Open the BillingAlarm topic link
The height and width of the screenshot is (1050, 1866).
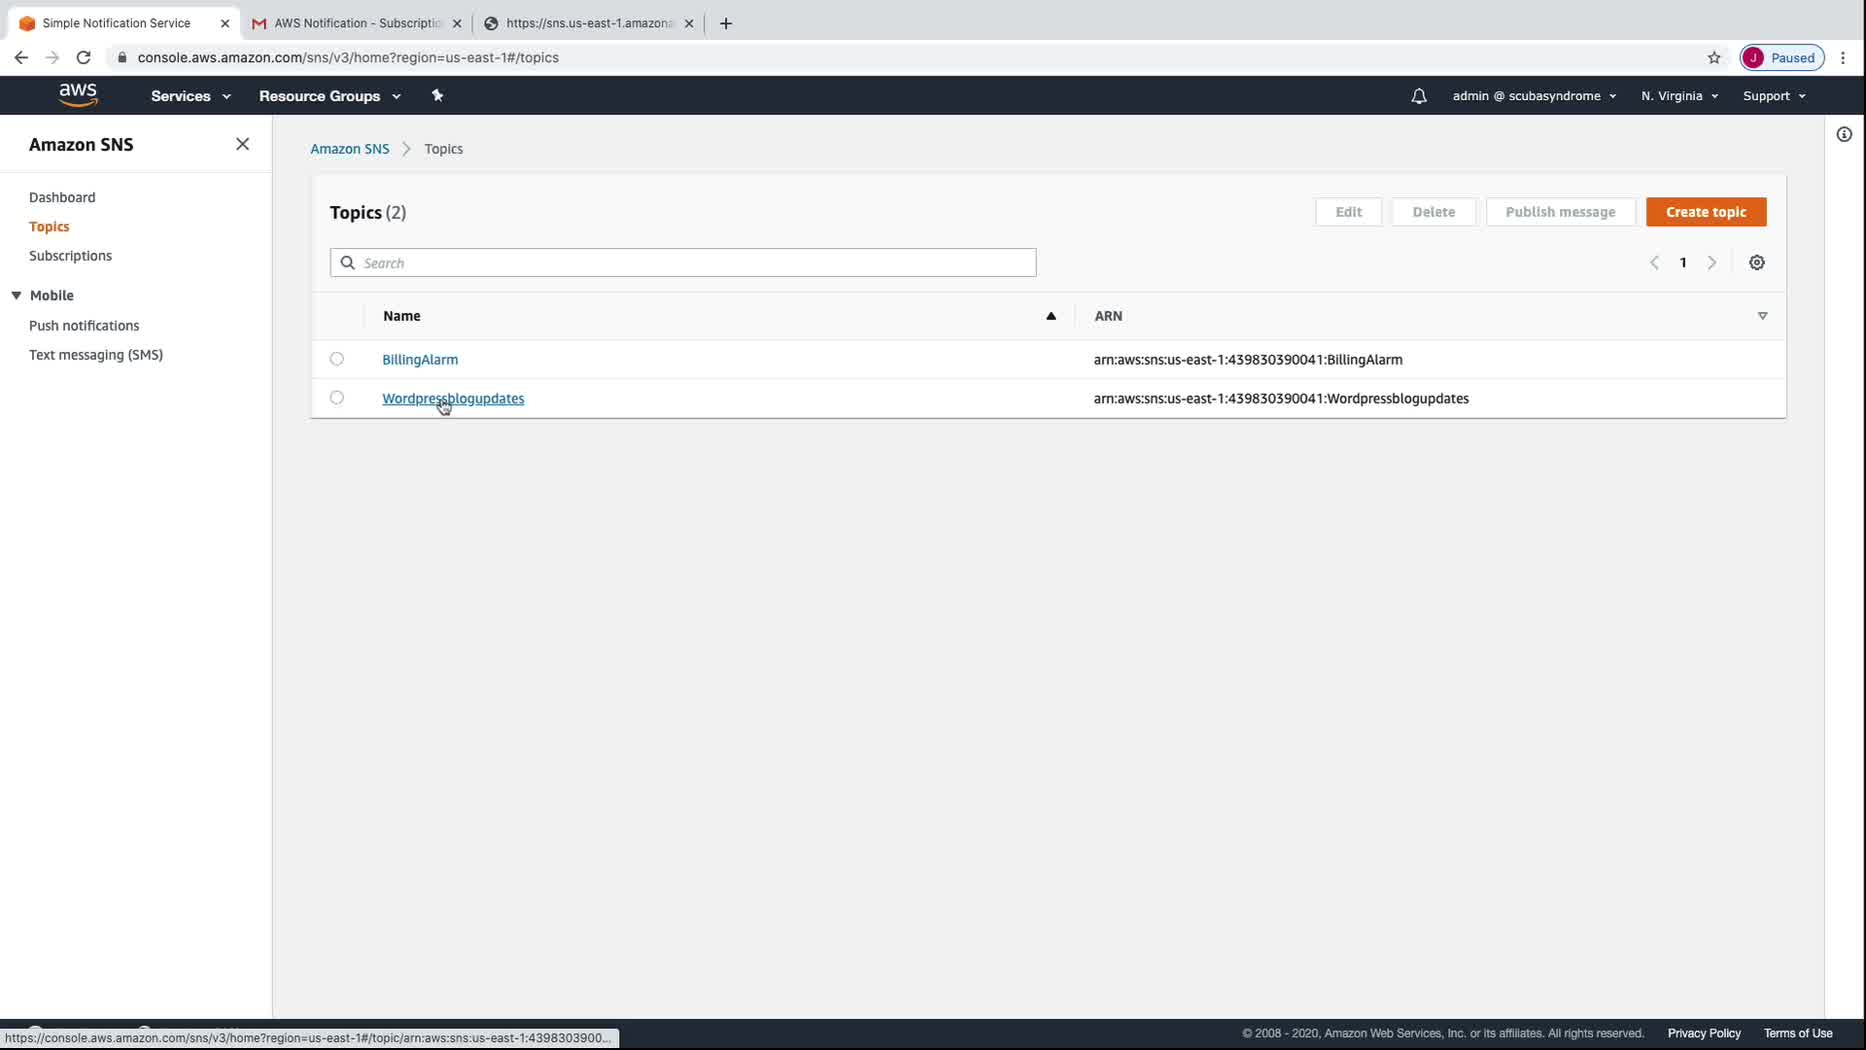(x=420, y=360)
